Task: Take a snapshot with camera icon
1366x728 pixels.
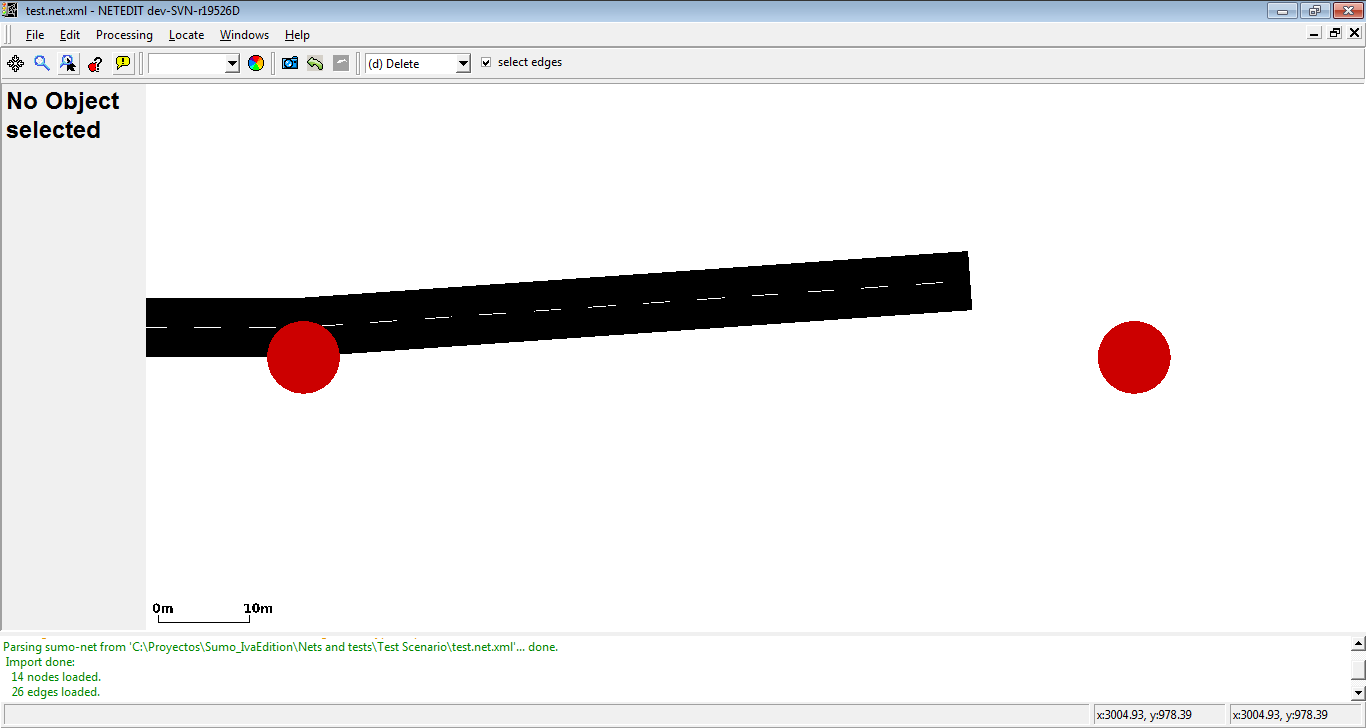Action: point(290,63)
